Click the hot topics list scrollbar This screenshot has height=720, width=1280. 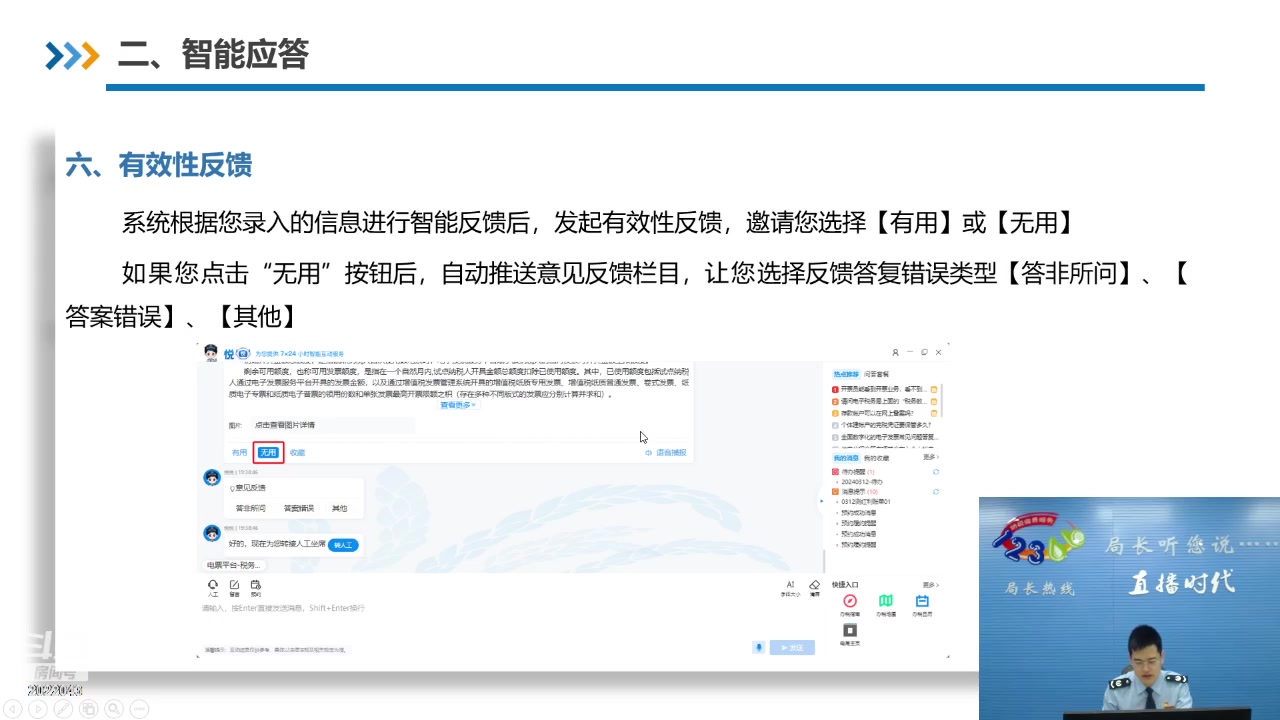[x=942, y=400]
